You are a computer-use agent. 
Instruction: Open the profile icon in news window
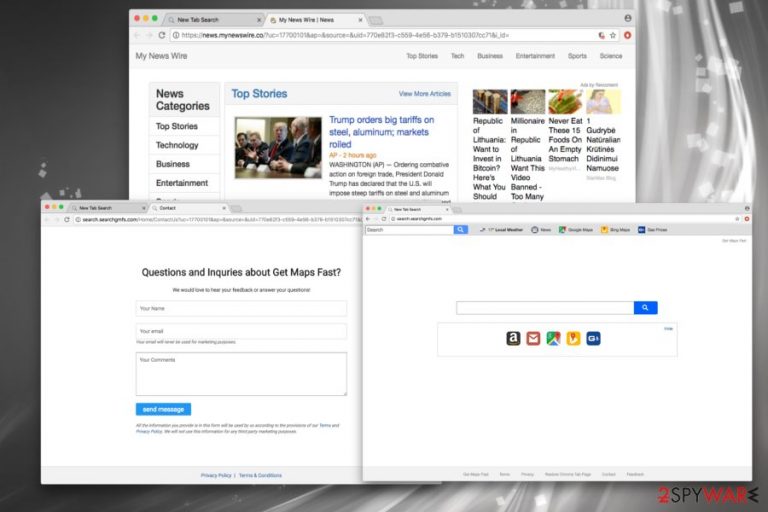pos(627,18)
